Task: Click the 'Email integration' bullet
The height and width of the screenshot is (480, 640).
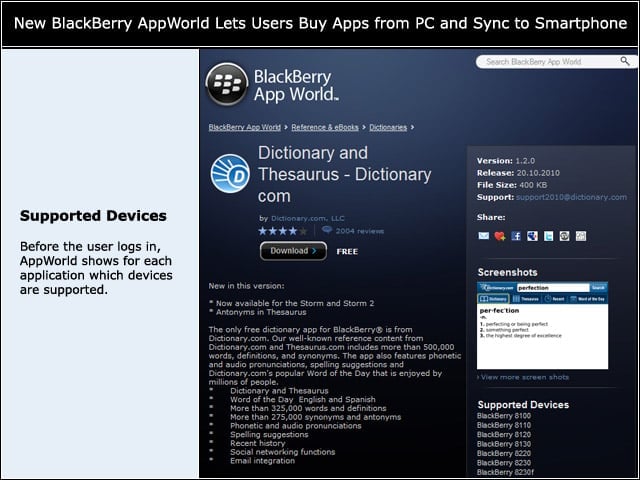Action: pos(262,461)
